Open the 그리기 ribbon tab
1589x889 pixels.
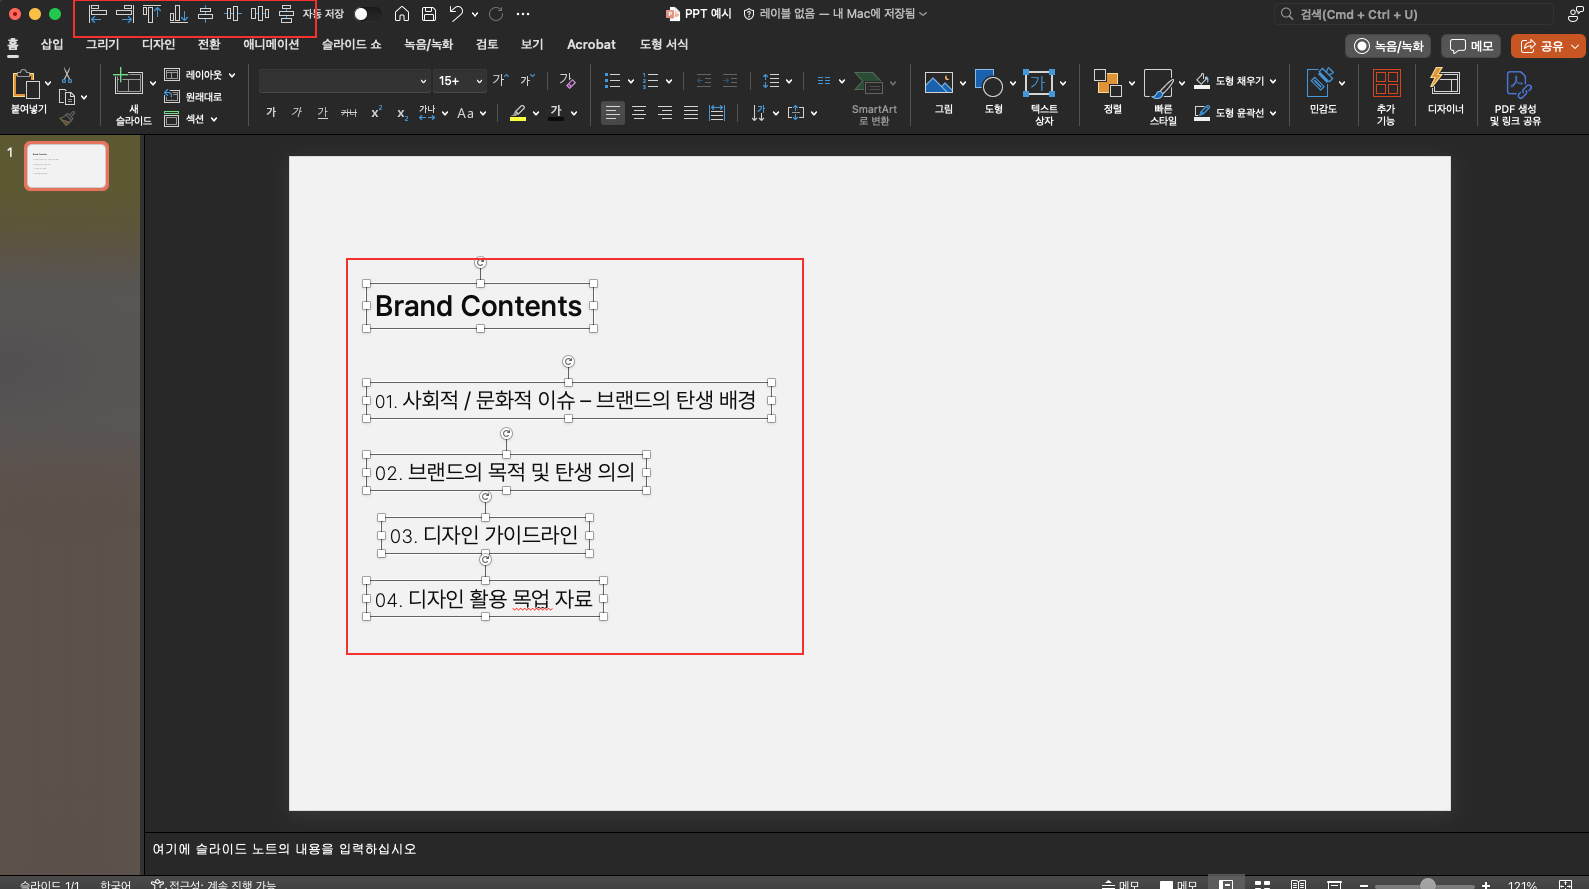click(x=102, y=44)
